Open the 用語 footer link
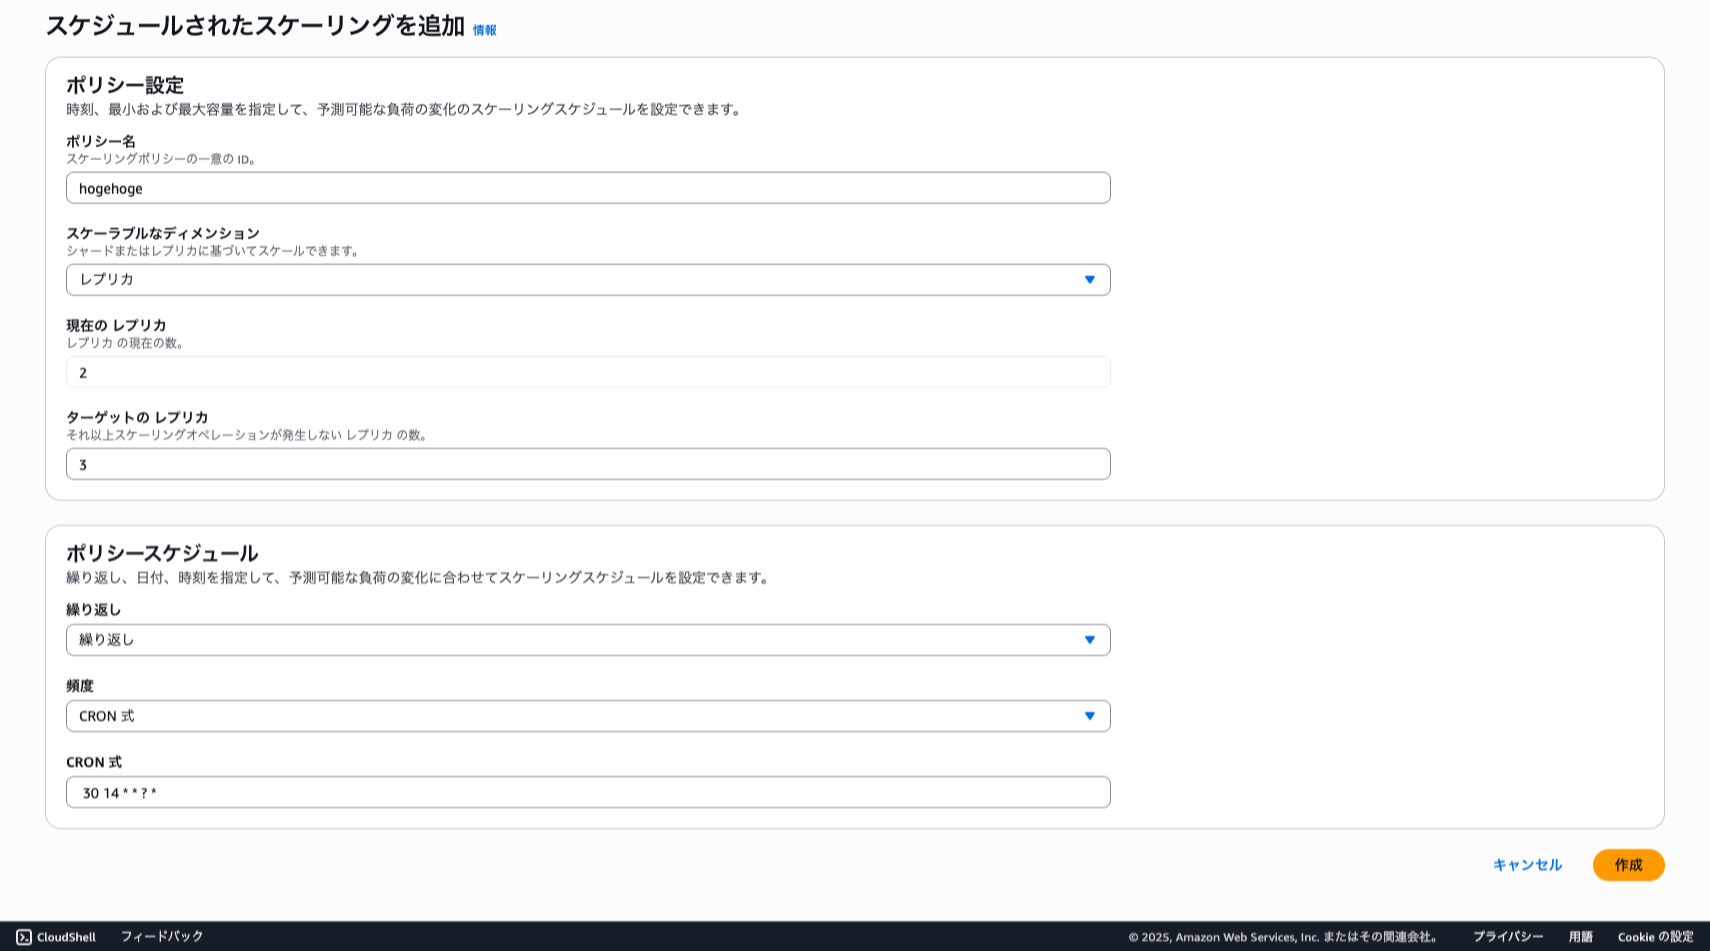Image resolution: width=1710 pixels, height=951 pixels. [x=1581, y=937]
